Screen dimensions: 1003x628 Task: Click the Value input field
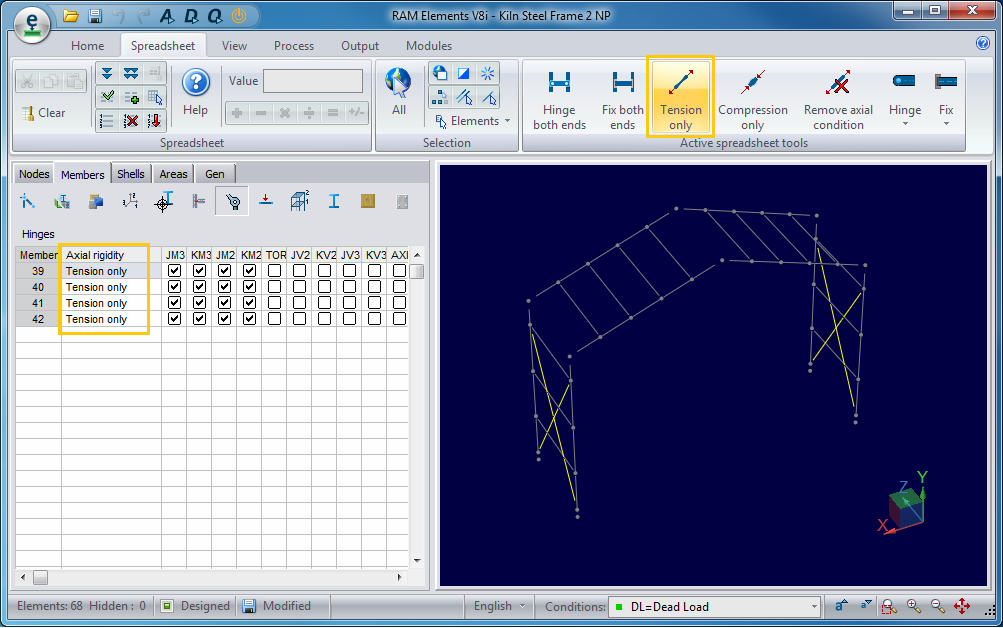[x=312, y=81]
